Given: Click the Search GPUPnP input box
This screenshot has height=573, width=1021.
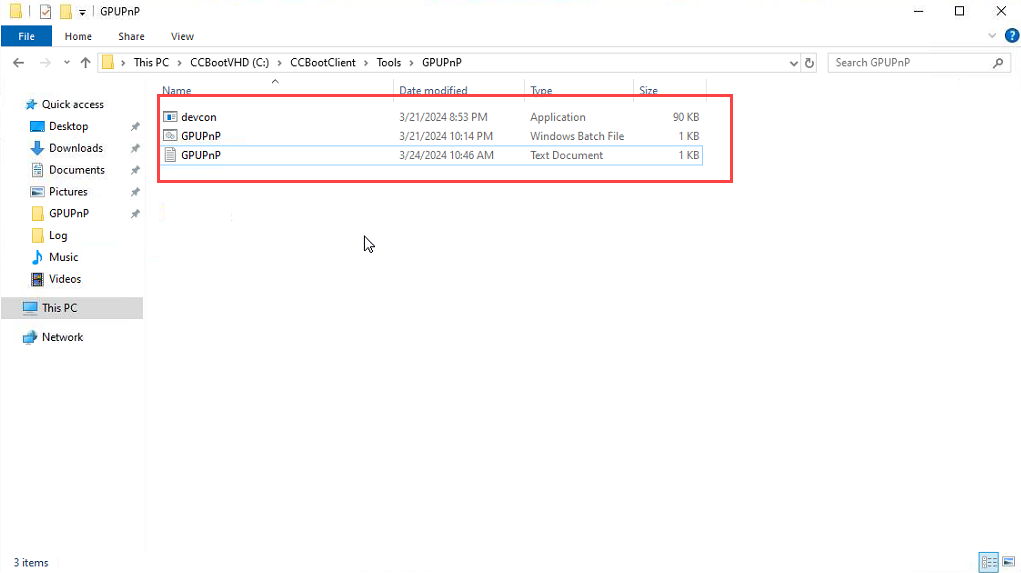Looking at the screenshot, I should click(910, 63).
